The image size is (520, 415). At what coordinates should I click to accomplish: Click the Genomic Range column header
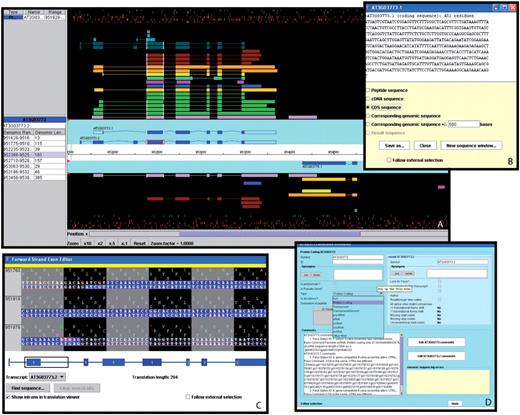[x=18, y=132]
